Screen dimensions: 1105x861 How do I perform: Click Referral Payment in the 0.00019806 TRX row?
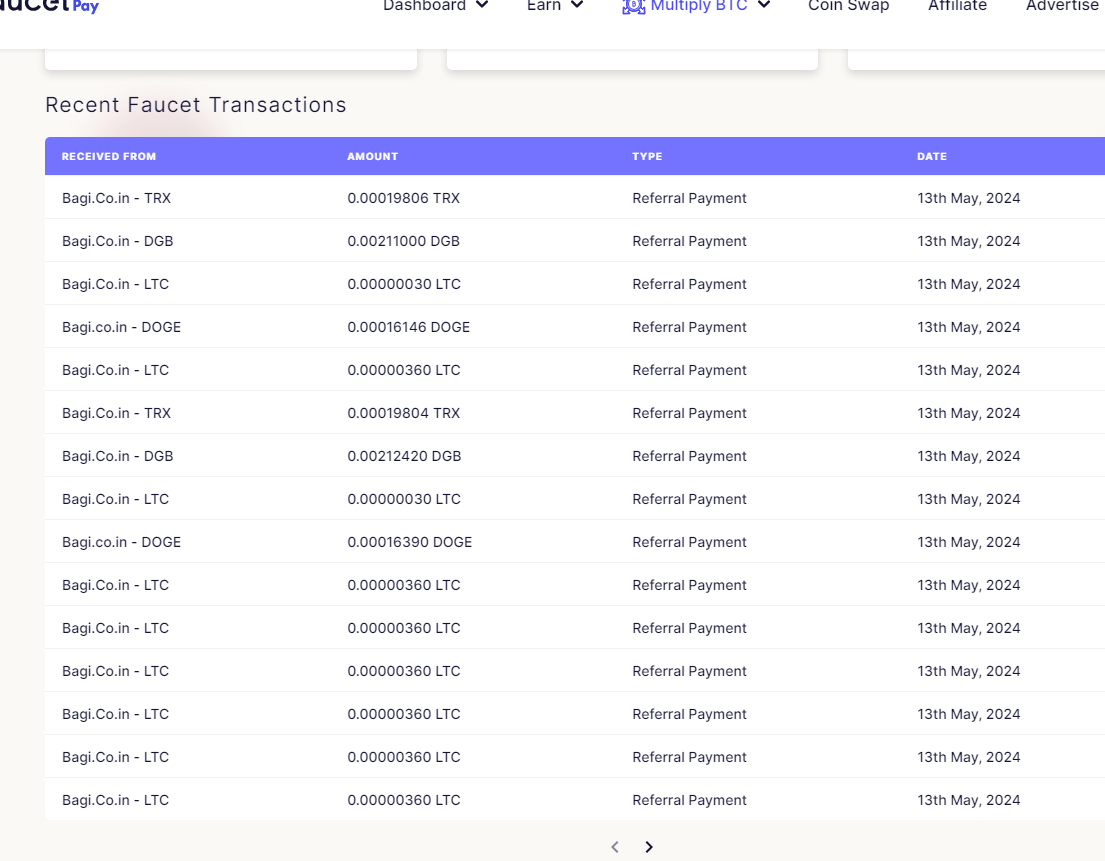pyautogui.click(x=689, y=198)
